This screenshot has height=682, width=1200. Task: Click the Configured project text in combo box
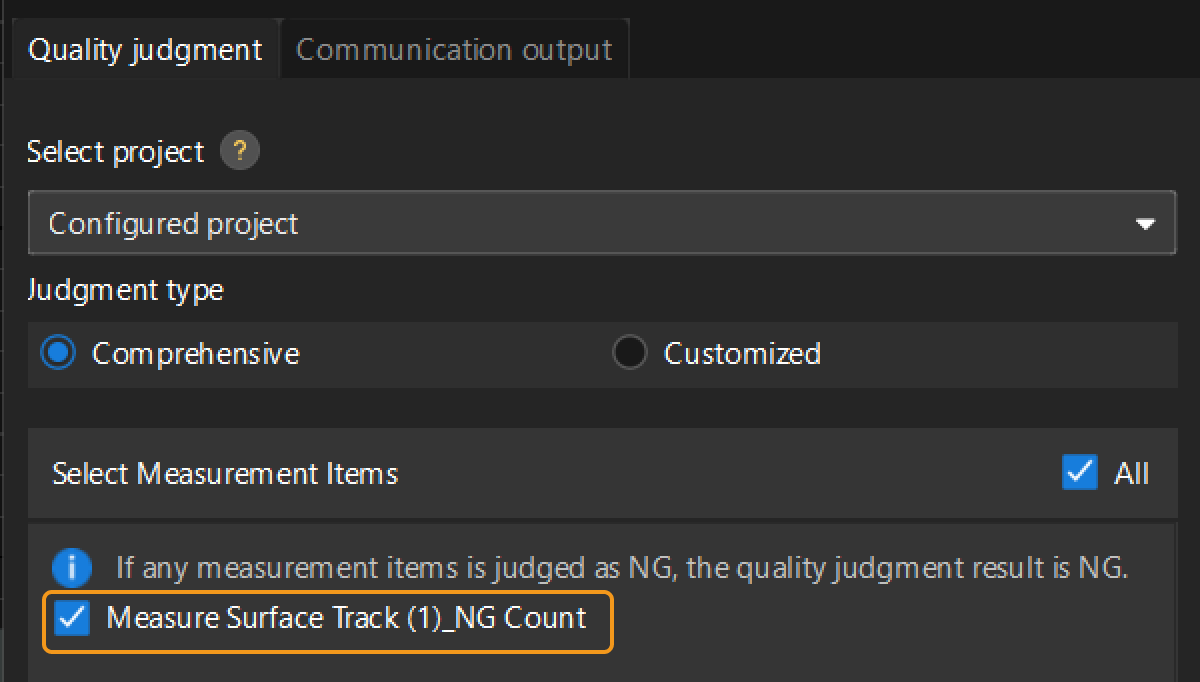(x=173, y=224)
